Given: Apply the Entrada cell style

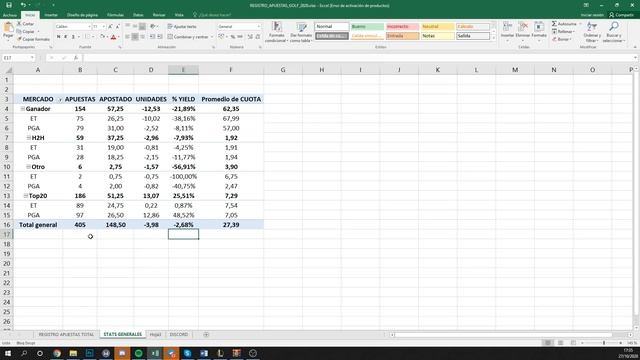Looking at the screenshot, I should 402,36.
